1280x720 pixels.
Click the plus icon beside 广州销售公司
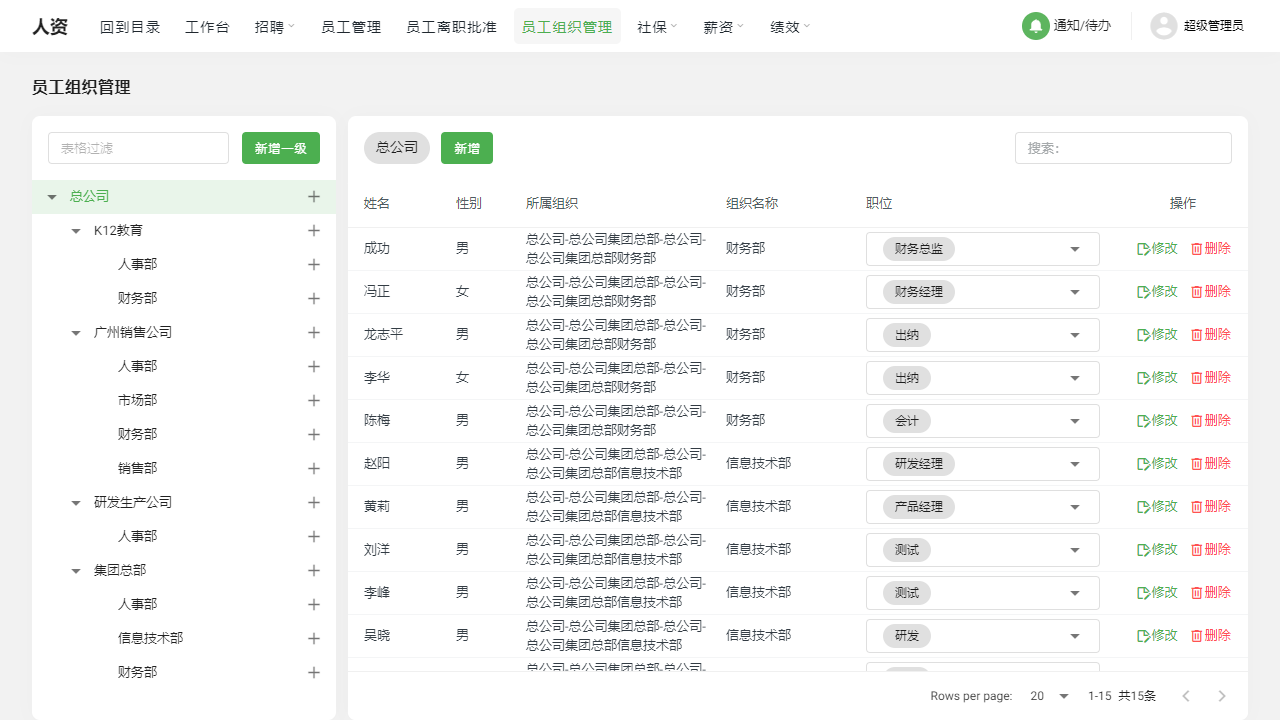click(314, 331)
